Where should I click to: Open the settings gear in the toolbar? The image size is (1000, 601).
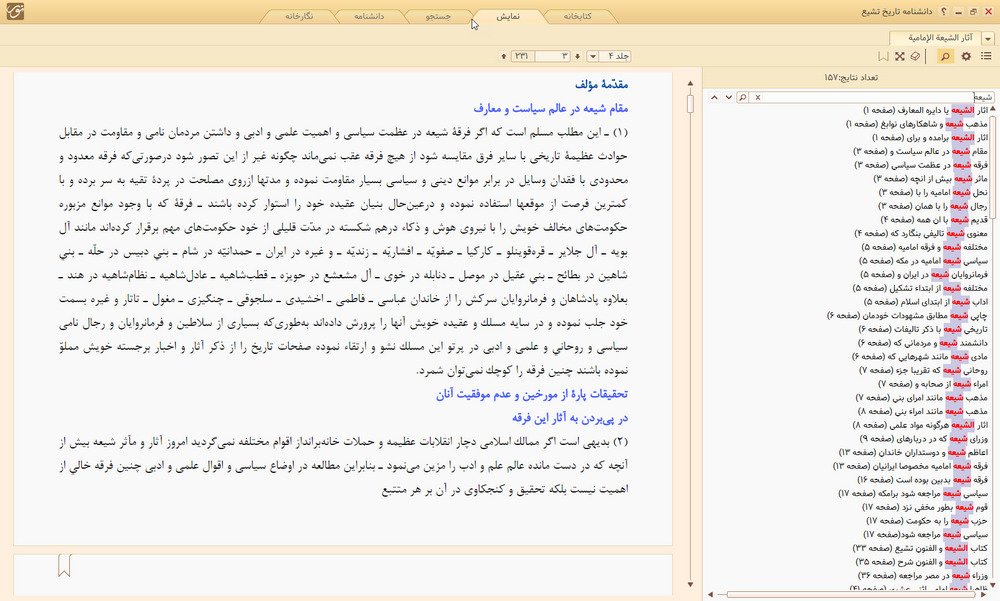[966, 56]
